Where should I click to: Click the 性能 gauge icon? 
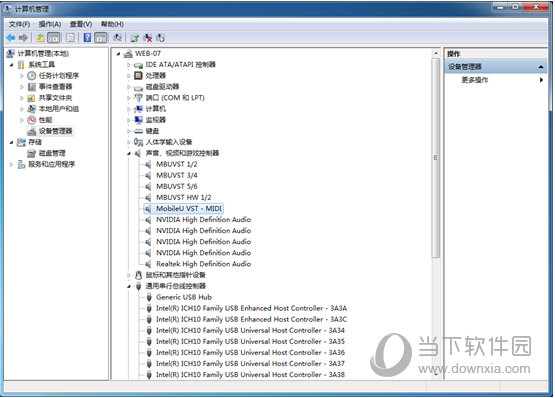[32, 120]
